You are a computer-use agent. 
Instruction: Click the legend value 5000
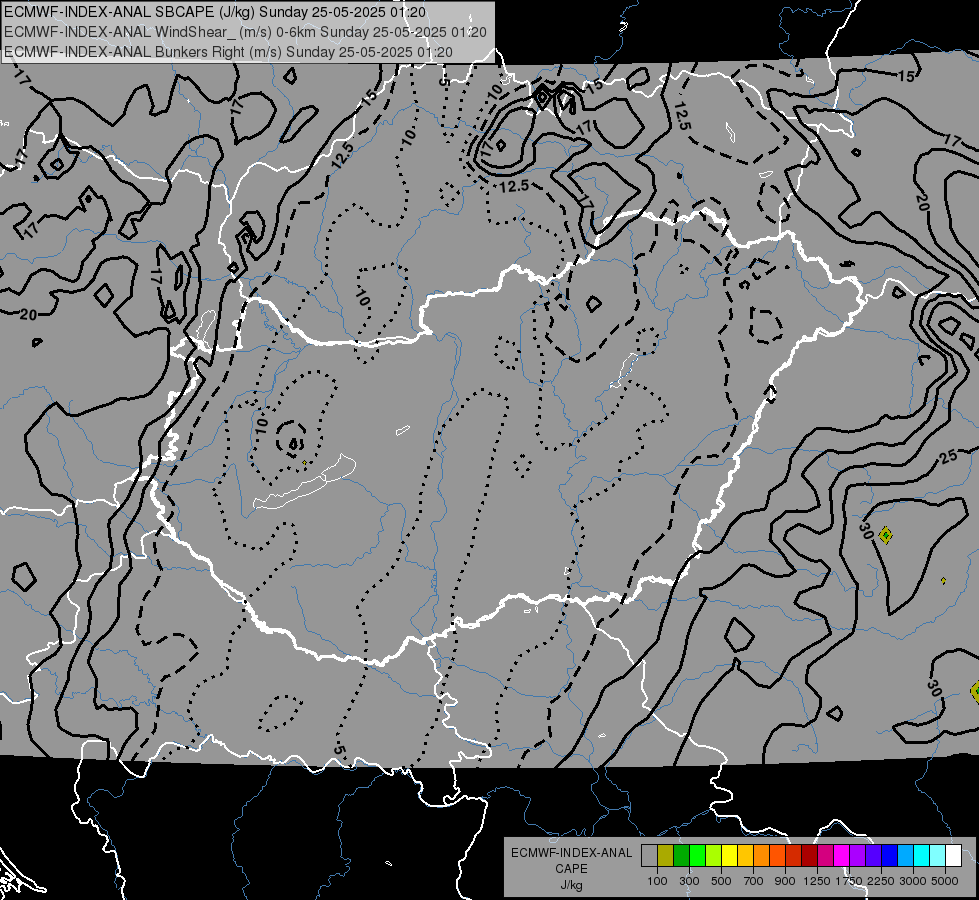pyautogui.click(x=945, y=881)
